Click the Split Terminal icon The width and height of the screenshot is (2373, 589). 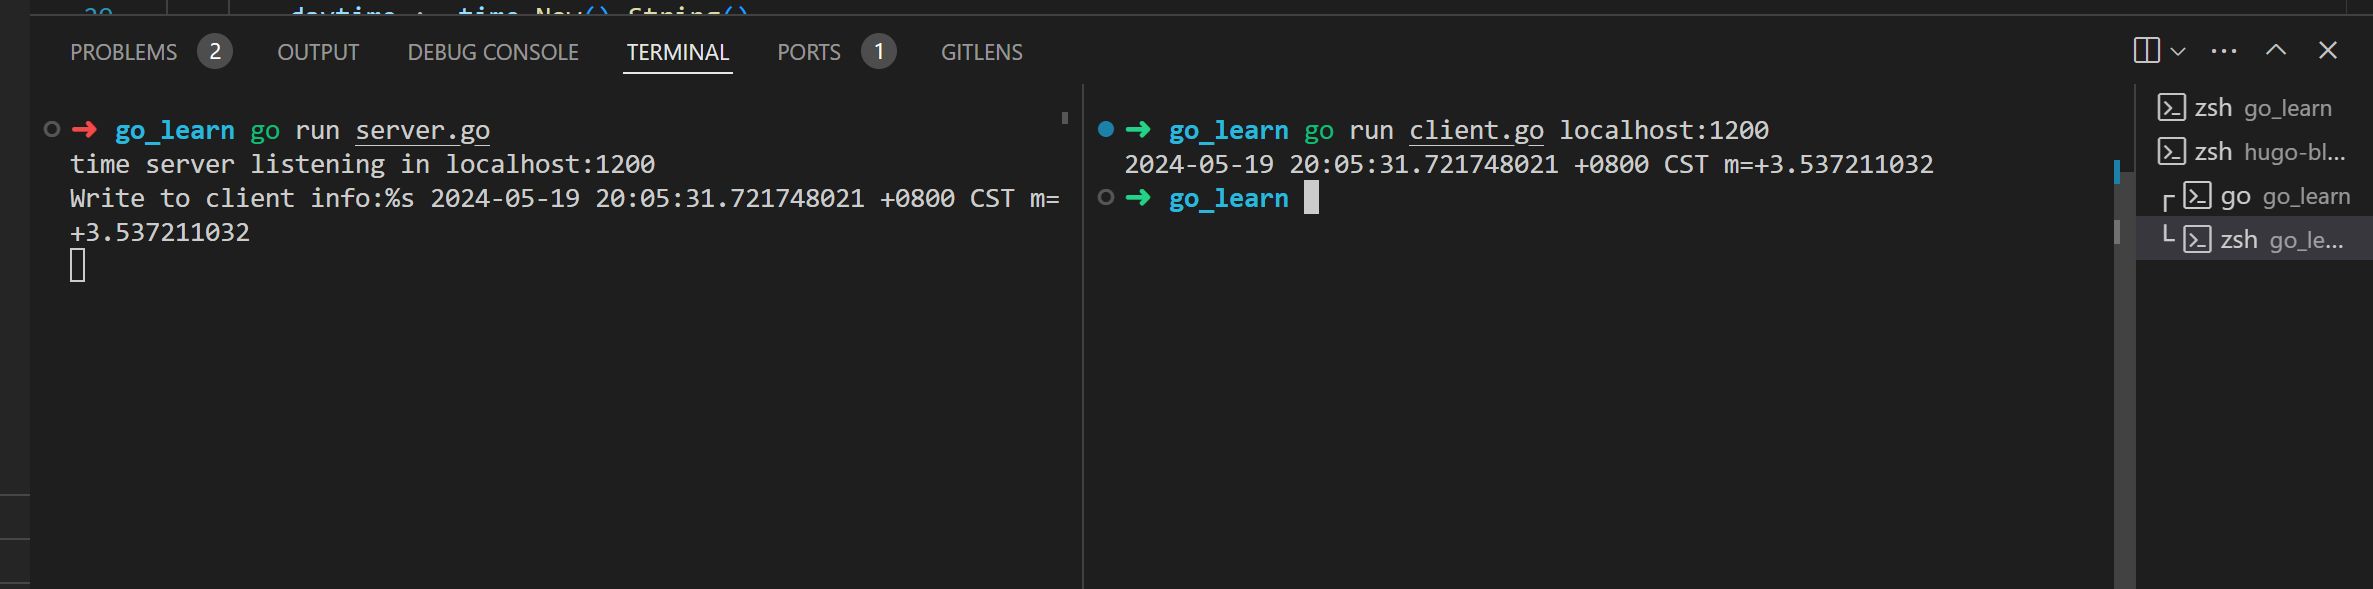(2146, 51)
